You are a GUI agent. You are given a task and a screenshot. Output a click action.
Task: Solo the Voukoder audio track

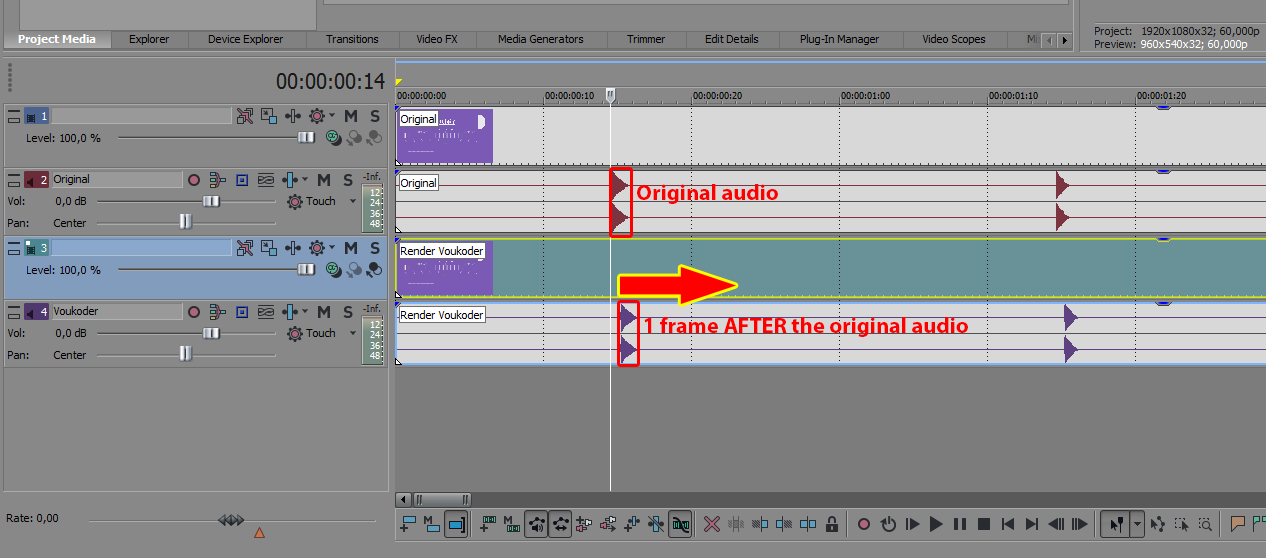click(x=347, y=312)
